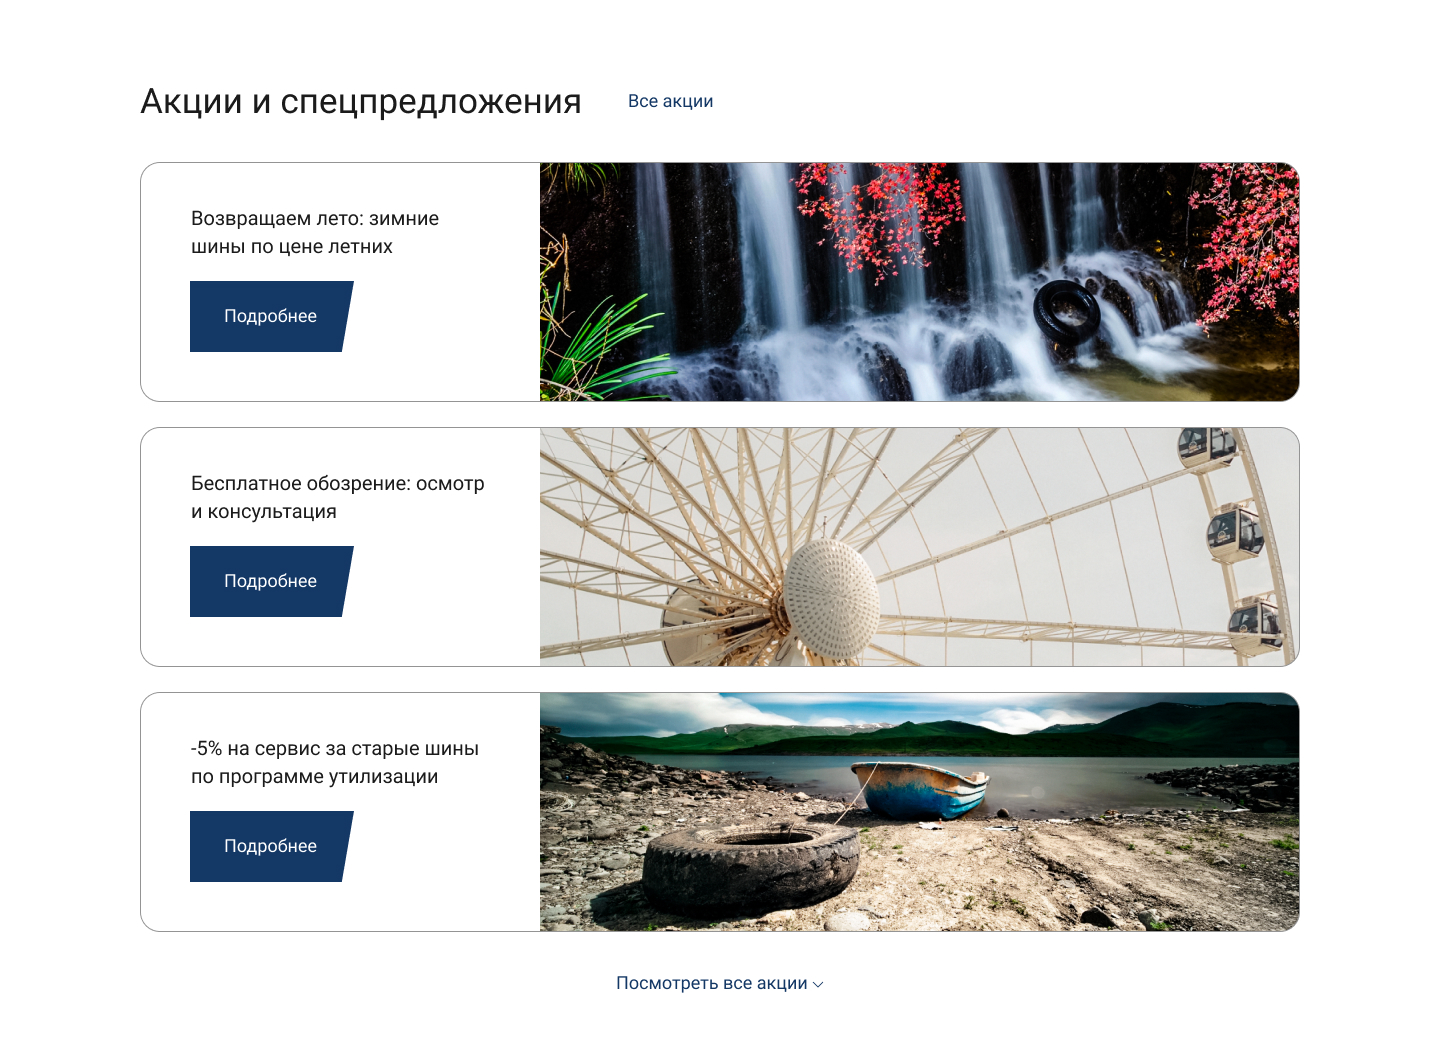Open the 'Все акции' link near heading
1440x1038 pixels.
pos(670,101)
